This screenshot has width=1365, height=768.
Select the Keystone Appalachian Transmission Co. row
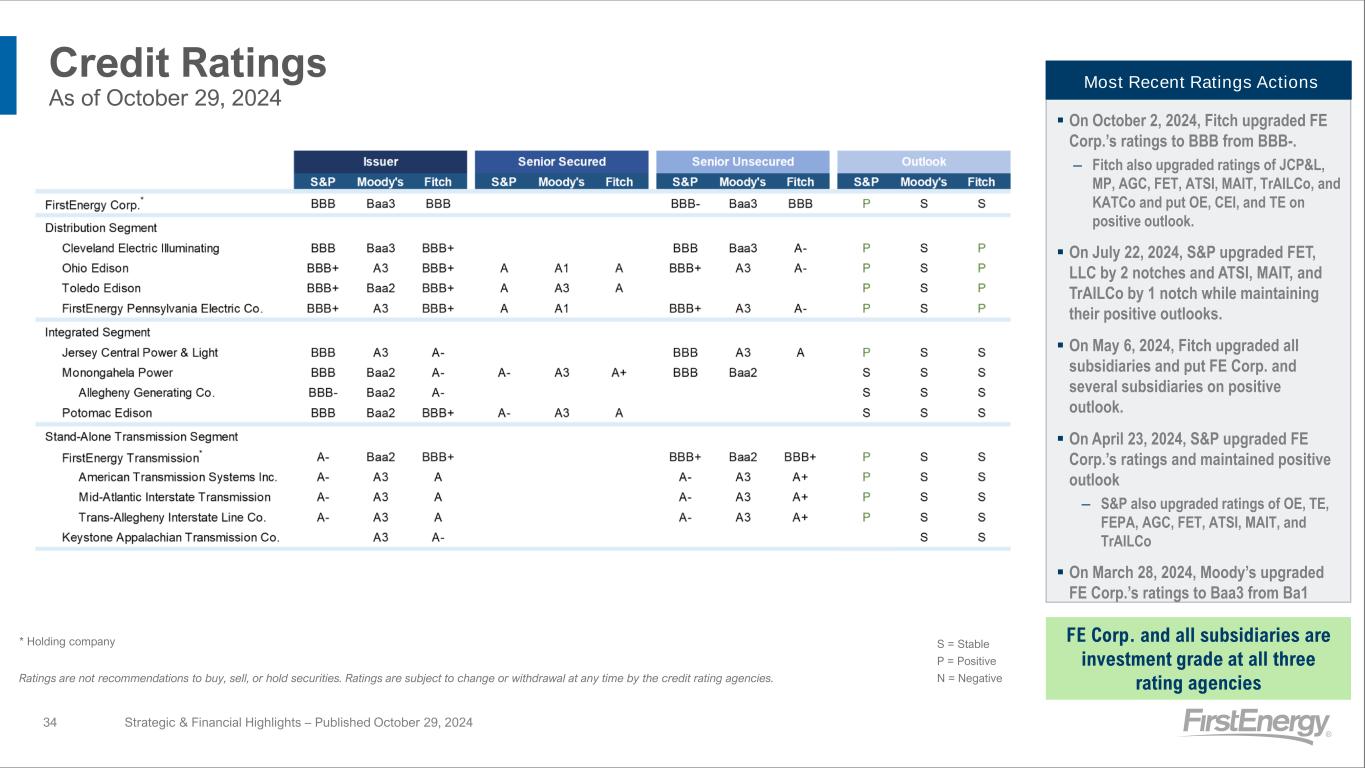170,537
